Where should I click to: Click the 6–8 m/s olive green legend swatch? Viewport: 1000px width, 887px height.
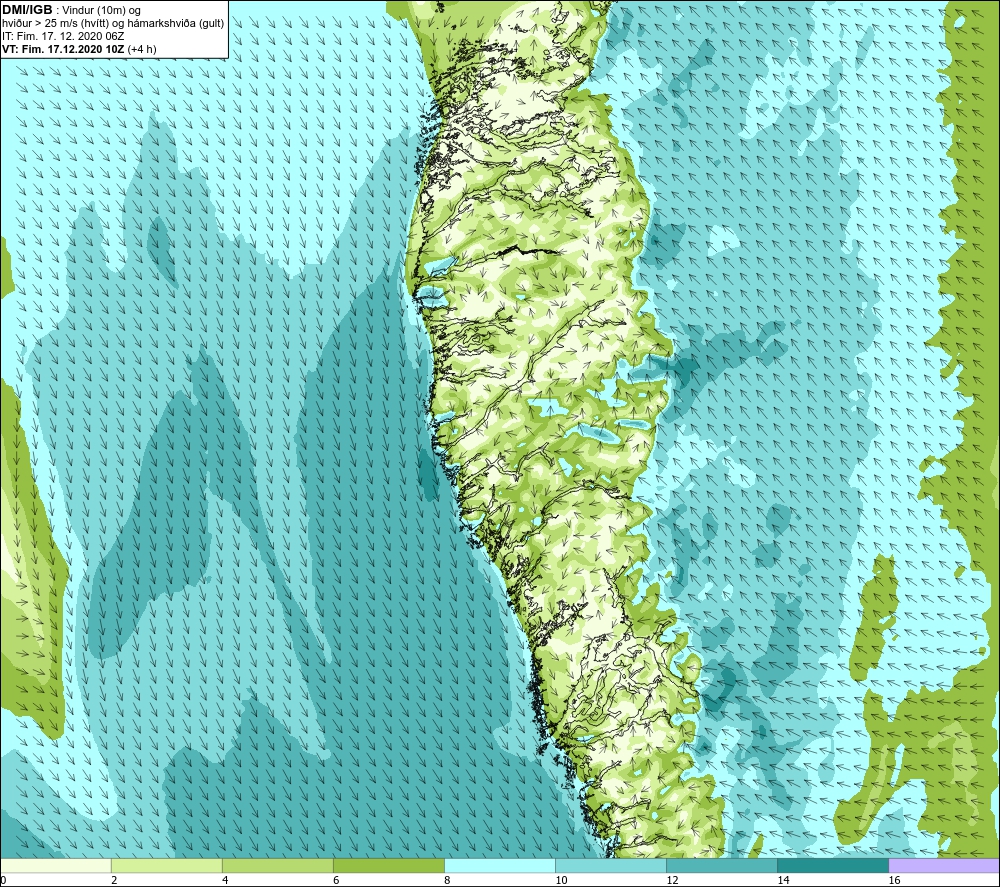pos(388,865)
